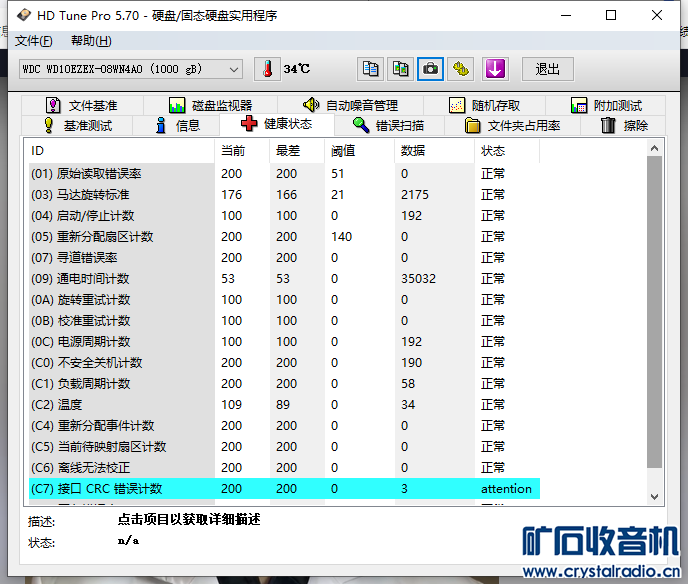The image size is (688, 584).
Task: Switch to the 磁盘监视器 tab
Action: [x=211, y=105]
